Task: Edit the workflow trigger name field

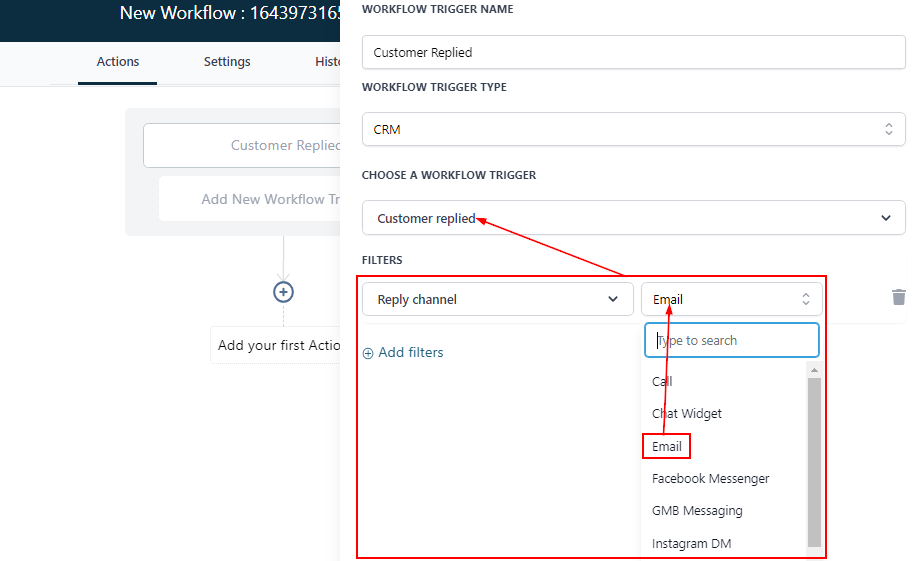Action: pyautogui.click(x=634, y=52)
